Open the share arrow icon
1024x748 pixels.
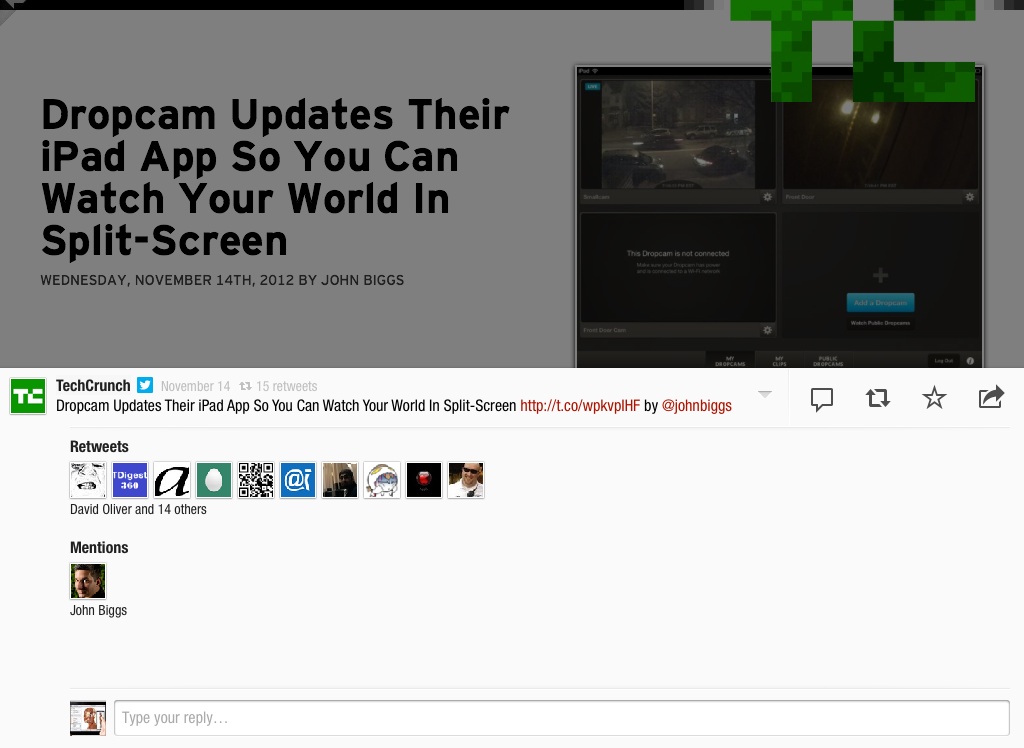coord(991,397)
